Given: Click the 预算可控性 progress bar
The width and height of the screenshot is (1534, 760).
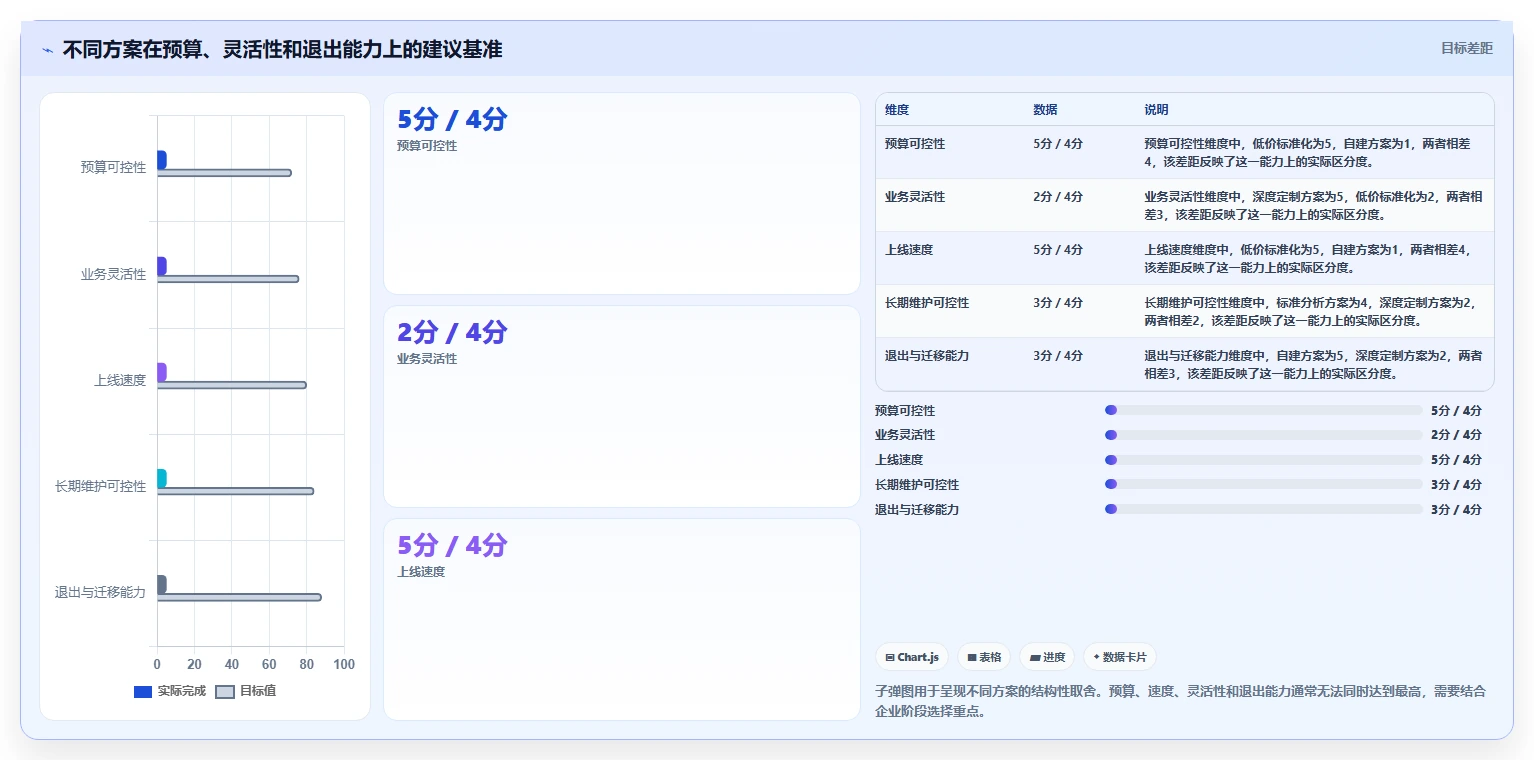Looking at the screenshot, I should point(1263,410).
